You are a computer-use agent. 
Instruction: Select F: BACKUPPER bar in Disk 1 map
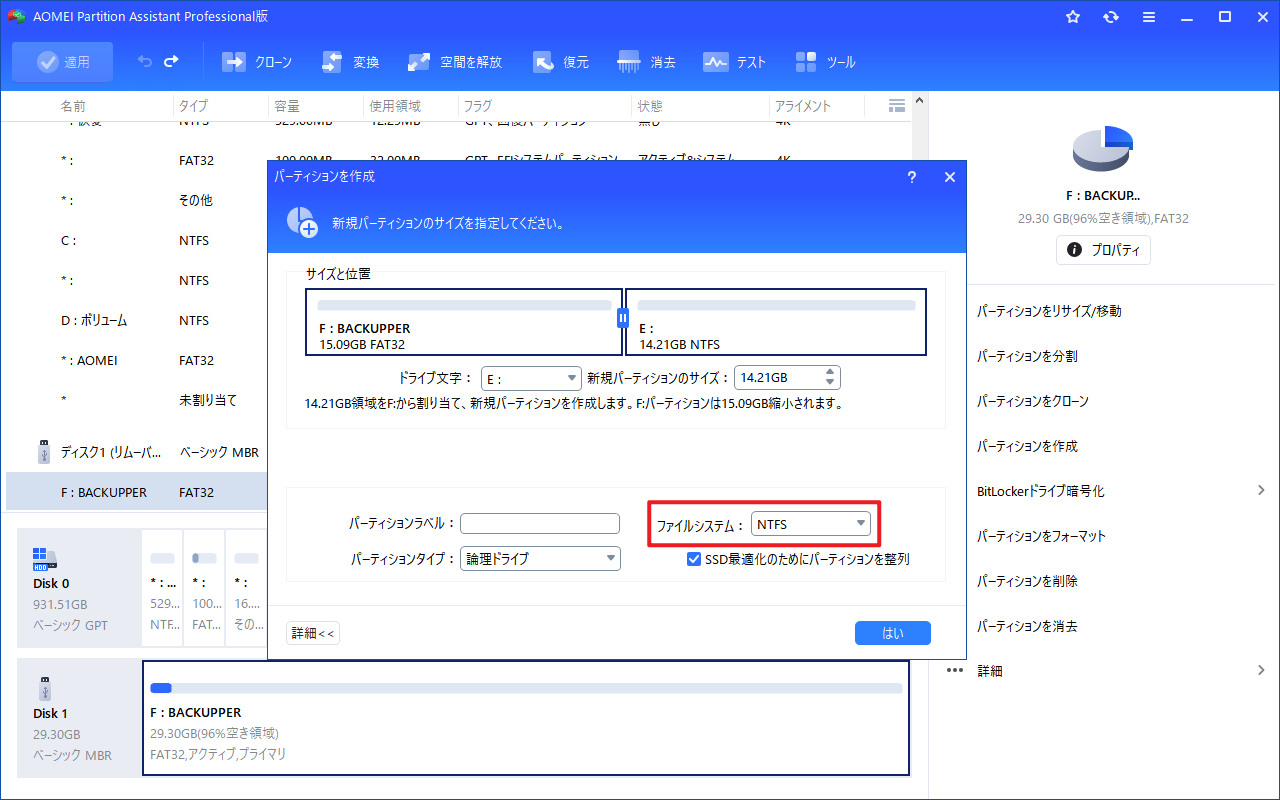[x=526, y=718]
